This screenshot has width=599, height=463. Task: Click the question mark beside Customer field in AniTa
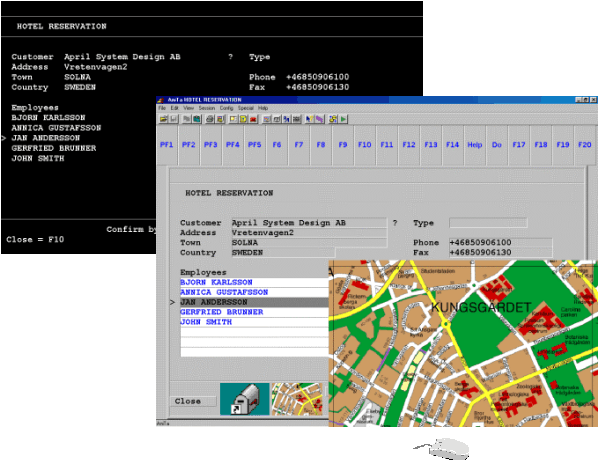pyautogui.click(x=395, y=223)
